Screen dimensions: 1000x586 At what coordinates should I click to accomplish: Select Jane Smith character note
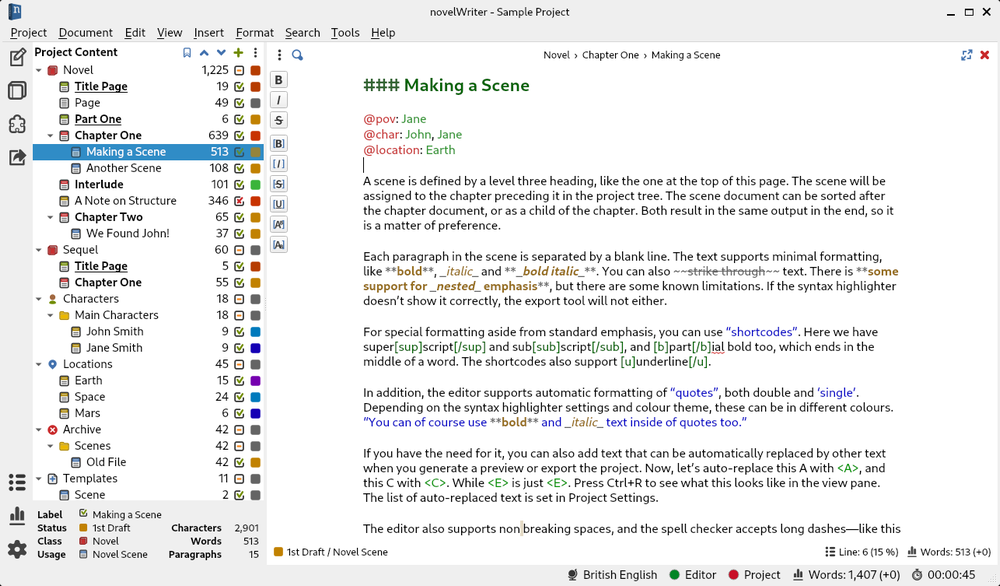(x=114, y=348)
